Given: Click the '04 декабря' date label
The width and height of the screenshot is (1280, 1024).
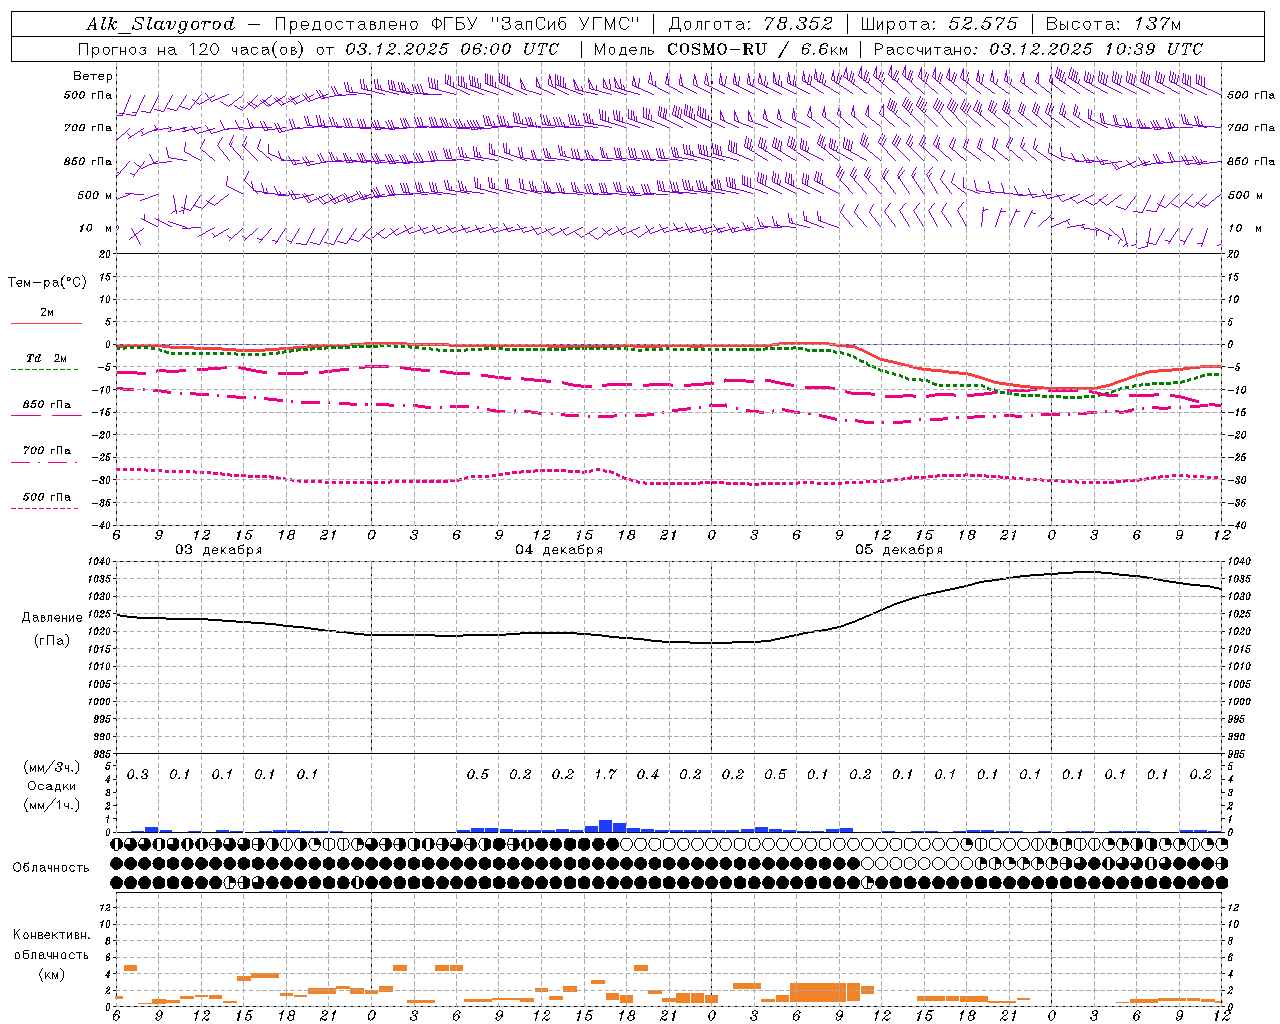Looking at the screenshot, I should 559,550.
